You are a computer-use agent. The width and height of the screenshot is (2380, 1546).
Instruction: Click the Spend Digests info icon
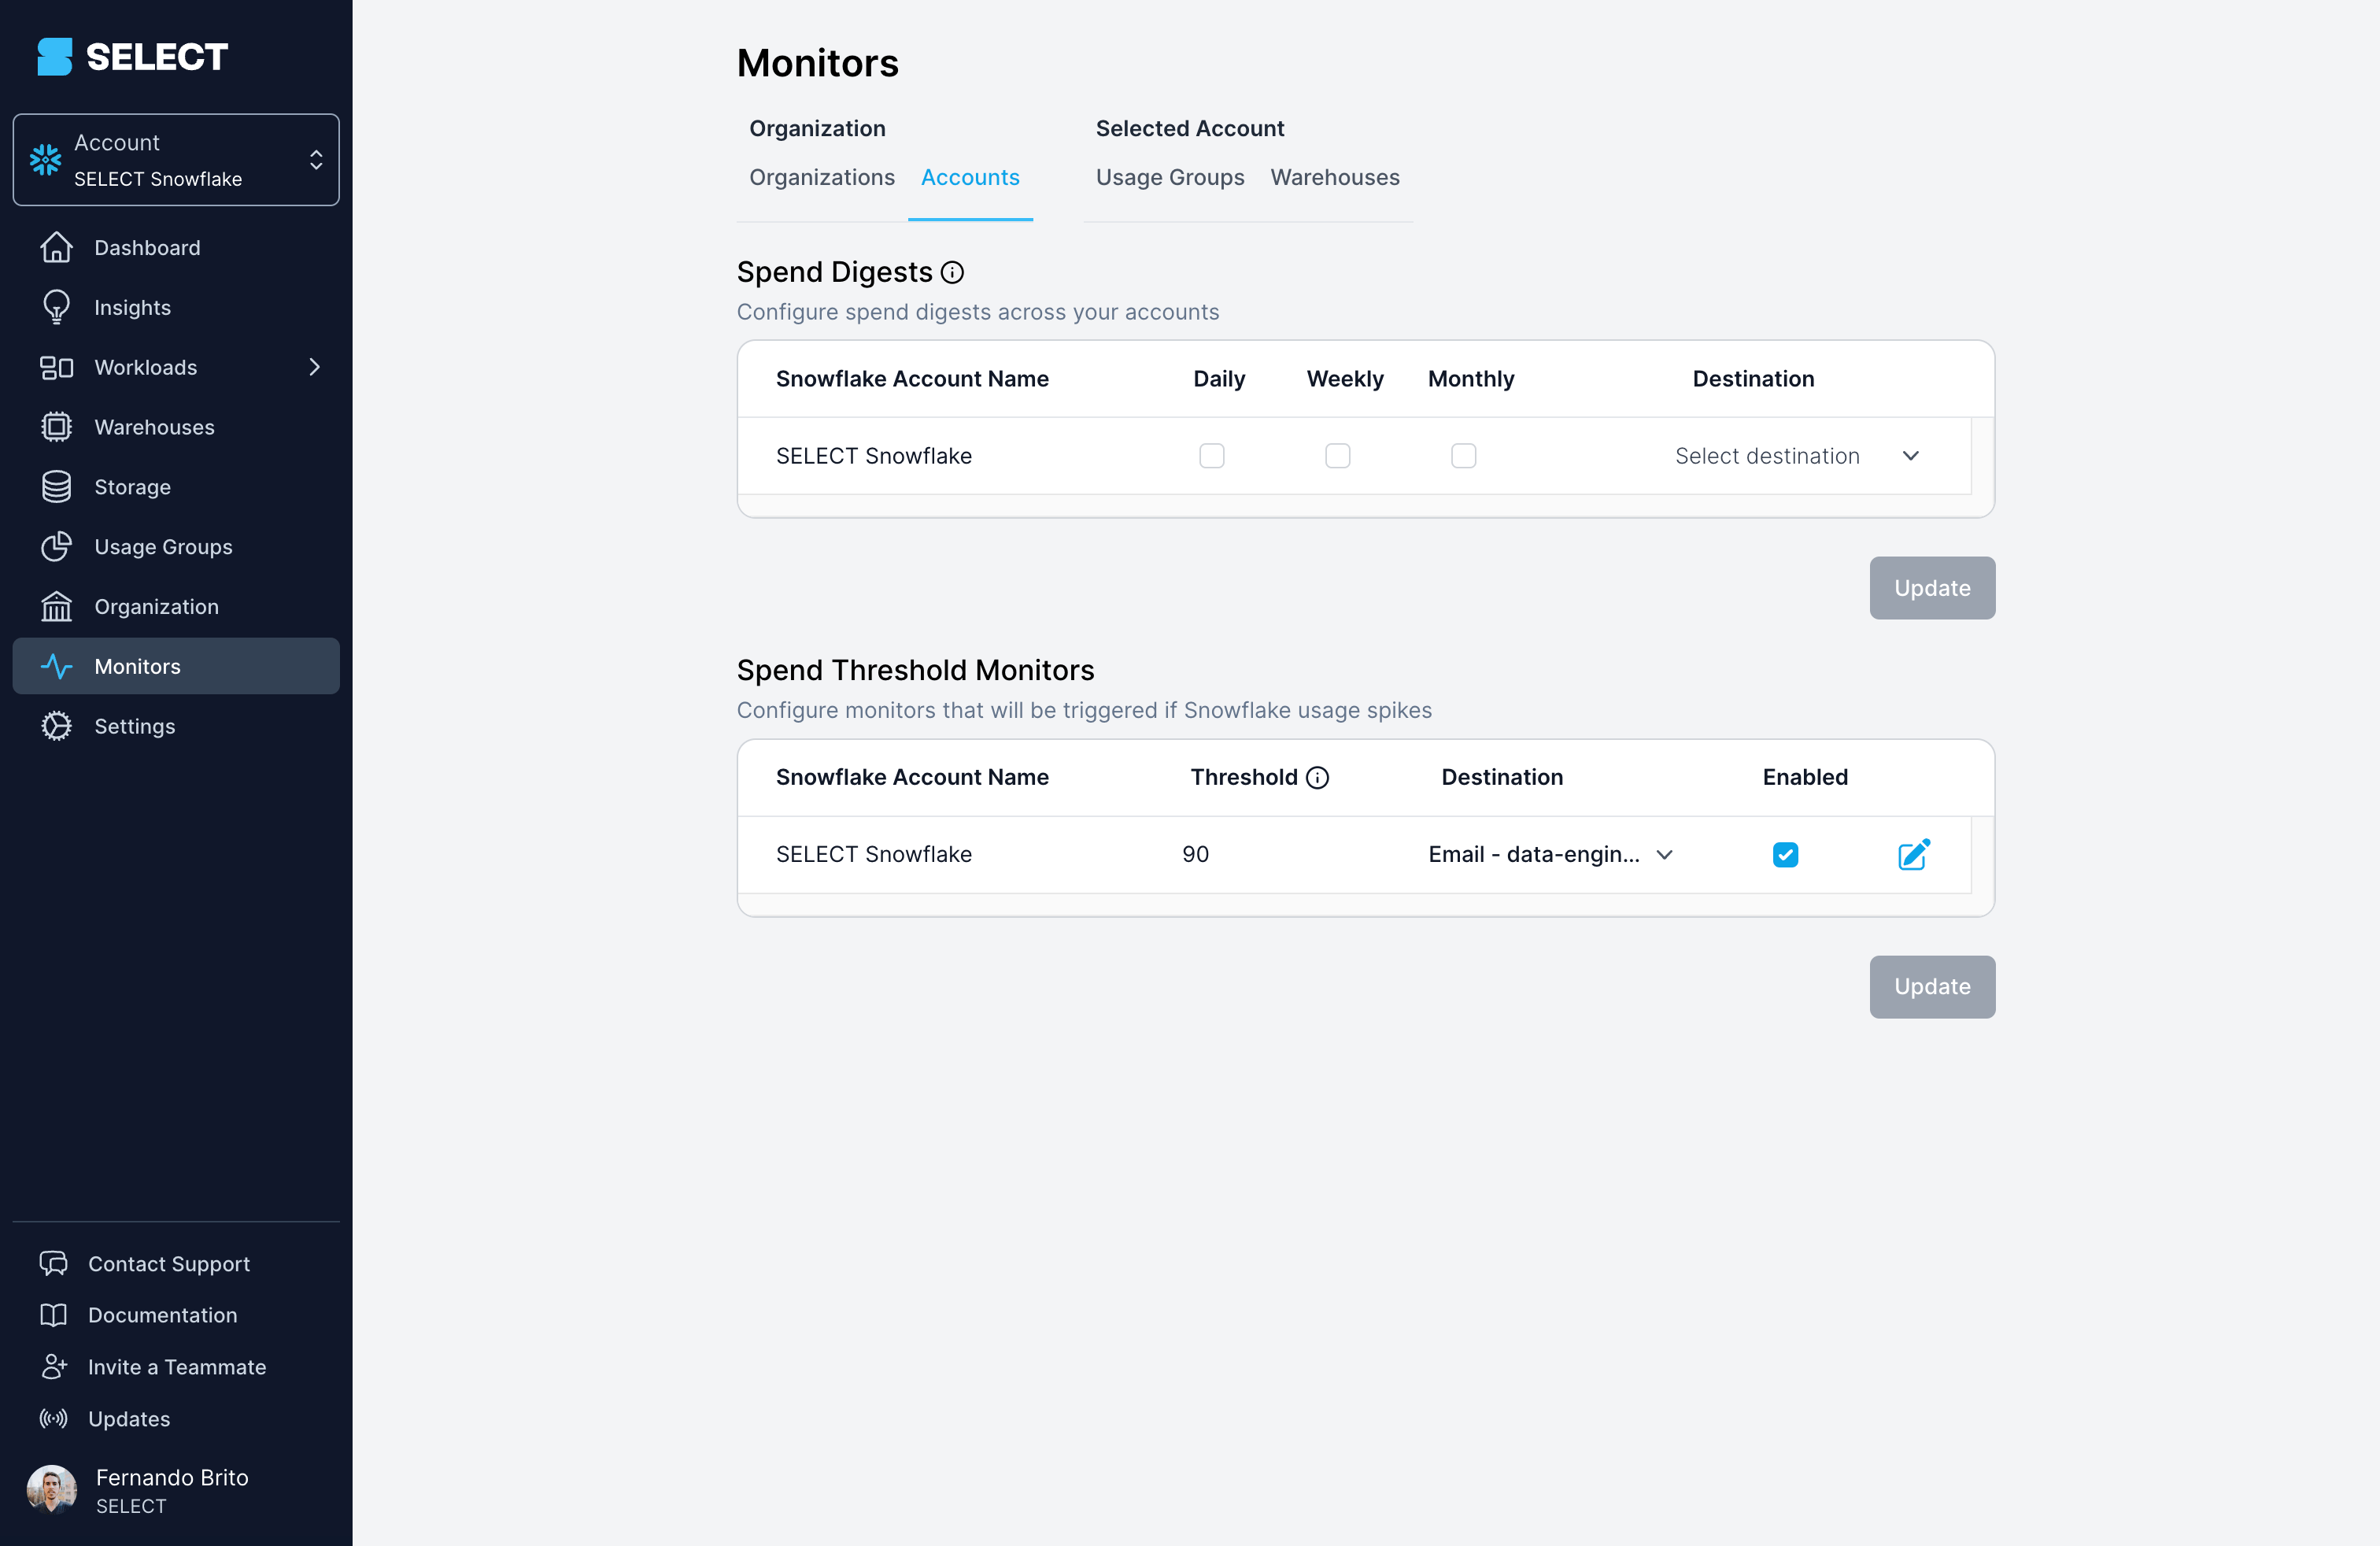[952, 272]
